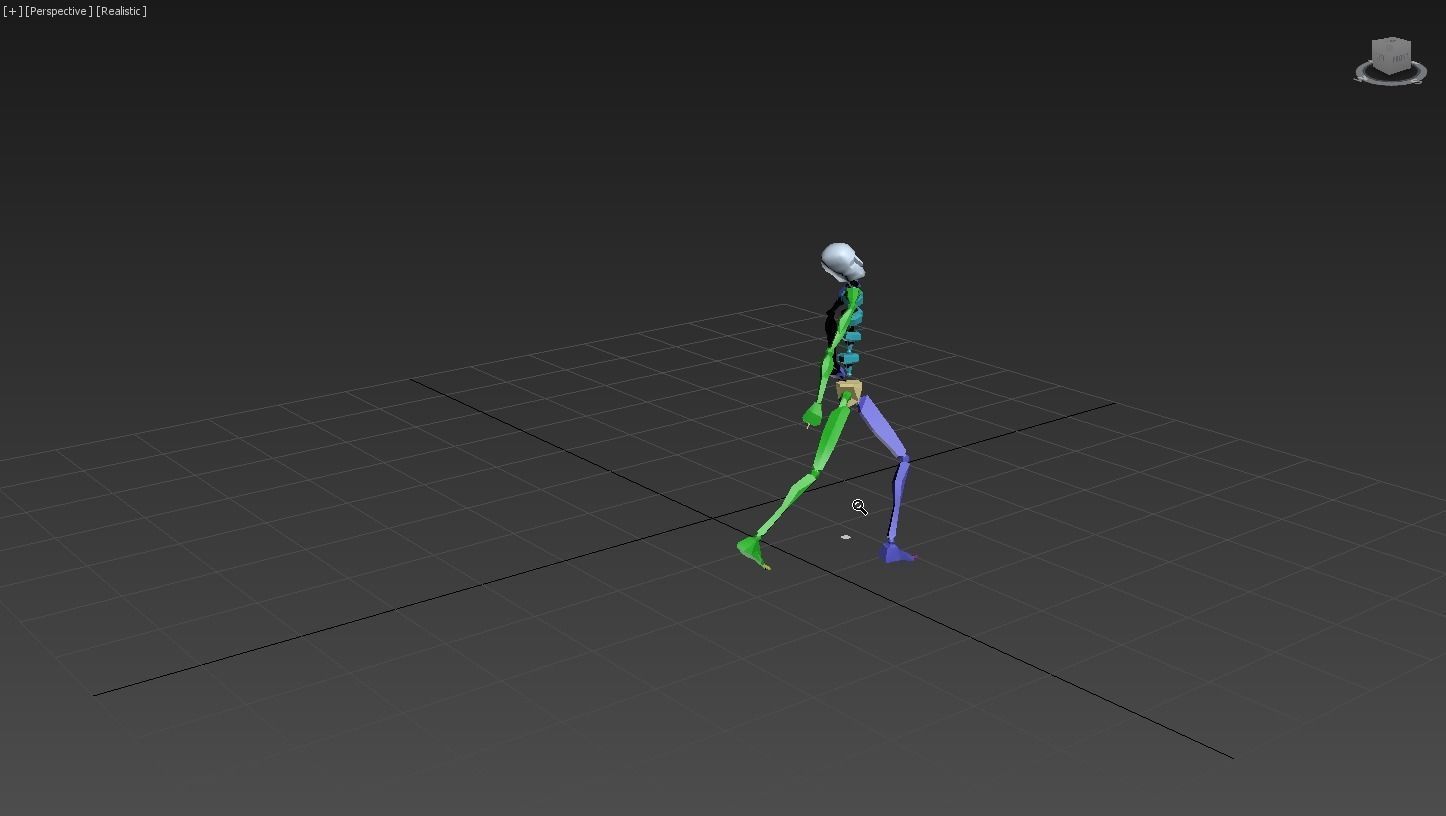Select the green foot of the biped
The height and width of the screenshot is (816, 1446).
tap(753, 550)
